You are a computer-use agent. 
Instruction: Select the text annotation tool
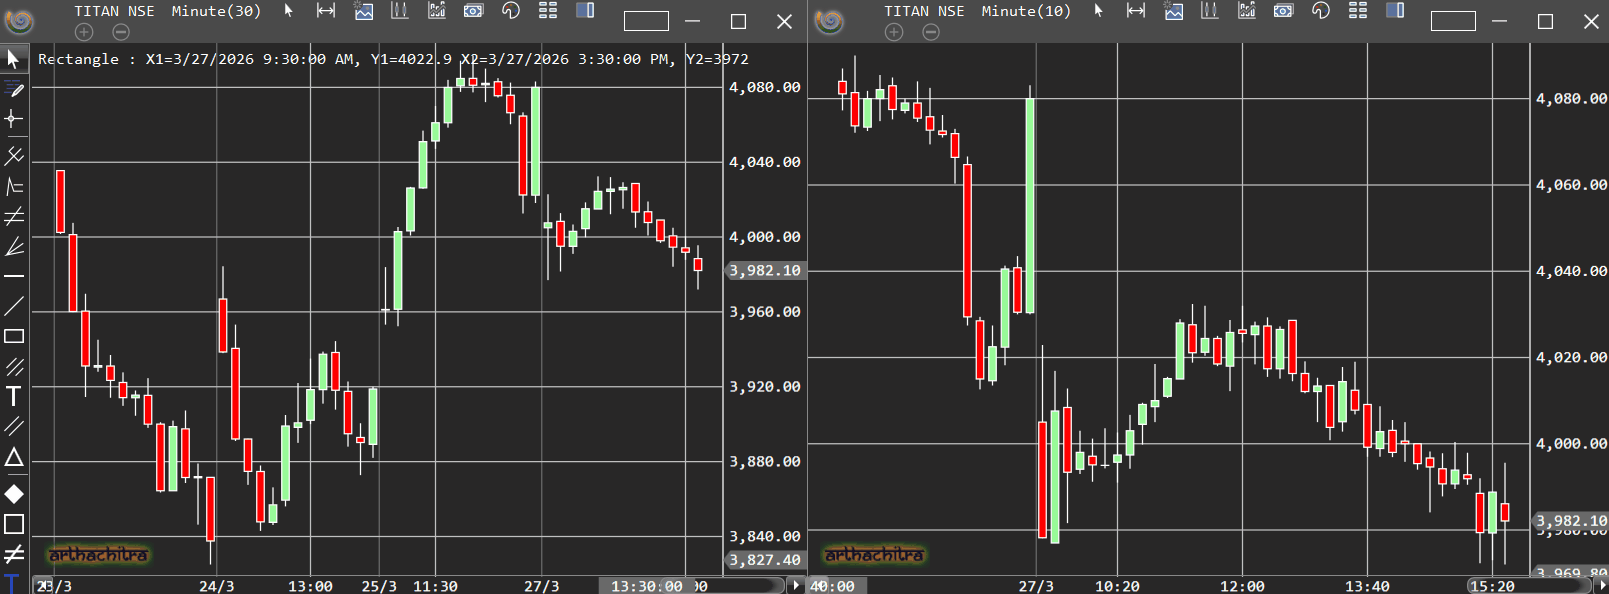(x=14, y=397)
